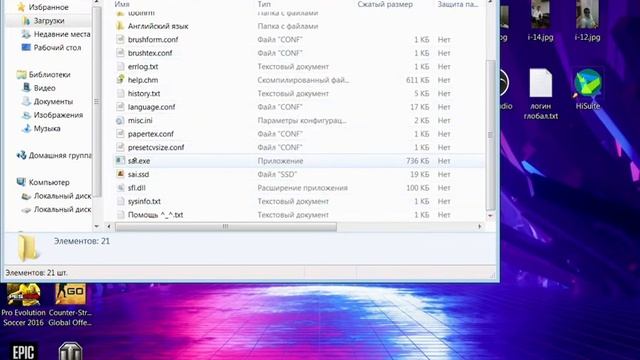Image resolution: width=640 pixels, height=360 pixels.
Task: Click the help.chm file icon
Action: [120, 80]
